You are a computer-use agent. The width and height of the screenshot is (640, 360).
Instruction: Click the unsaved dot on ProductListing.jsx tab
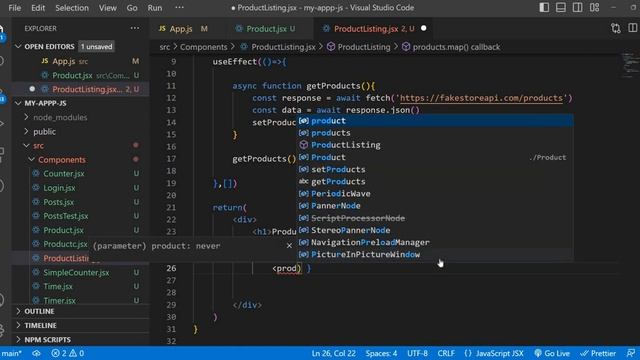tap(424, 28)
